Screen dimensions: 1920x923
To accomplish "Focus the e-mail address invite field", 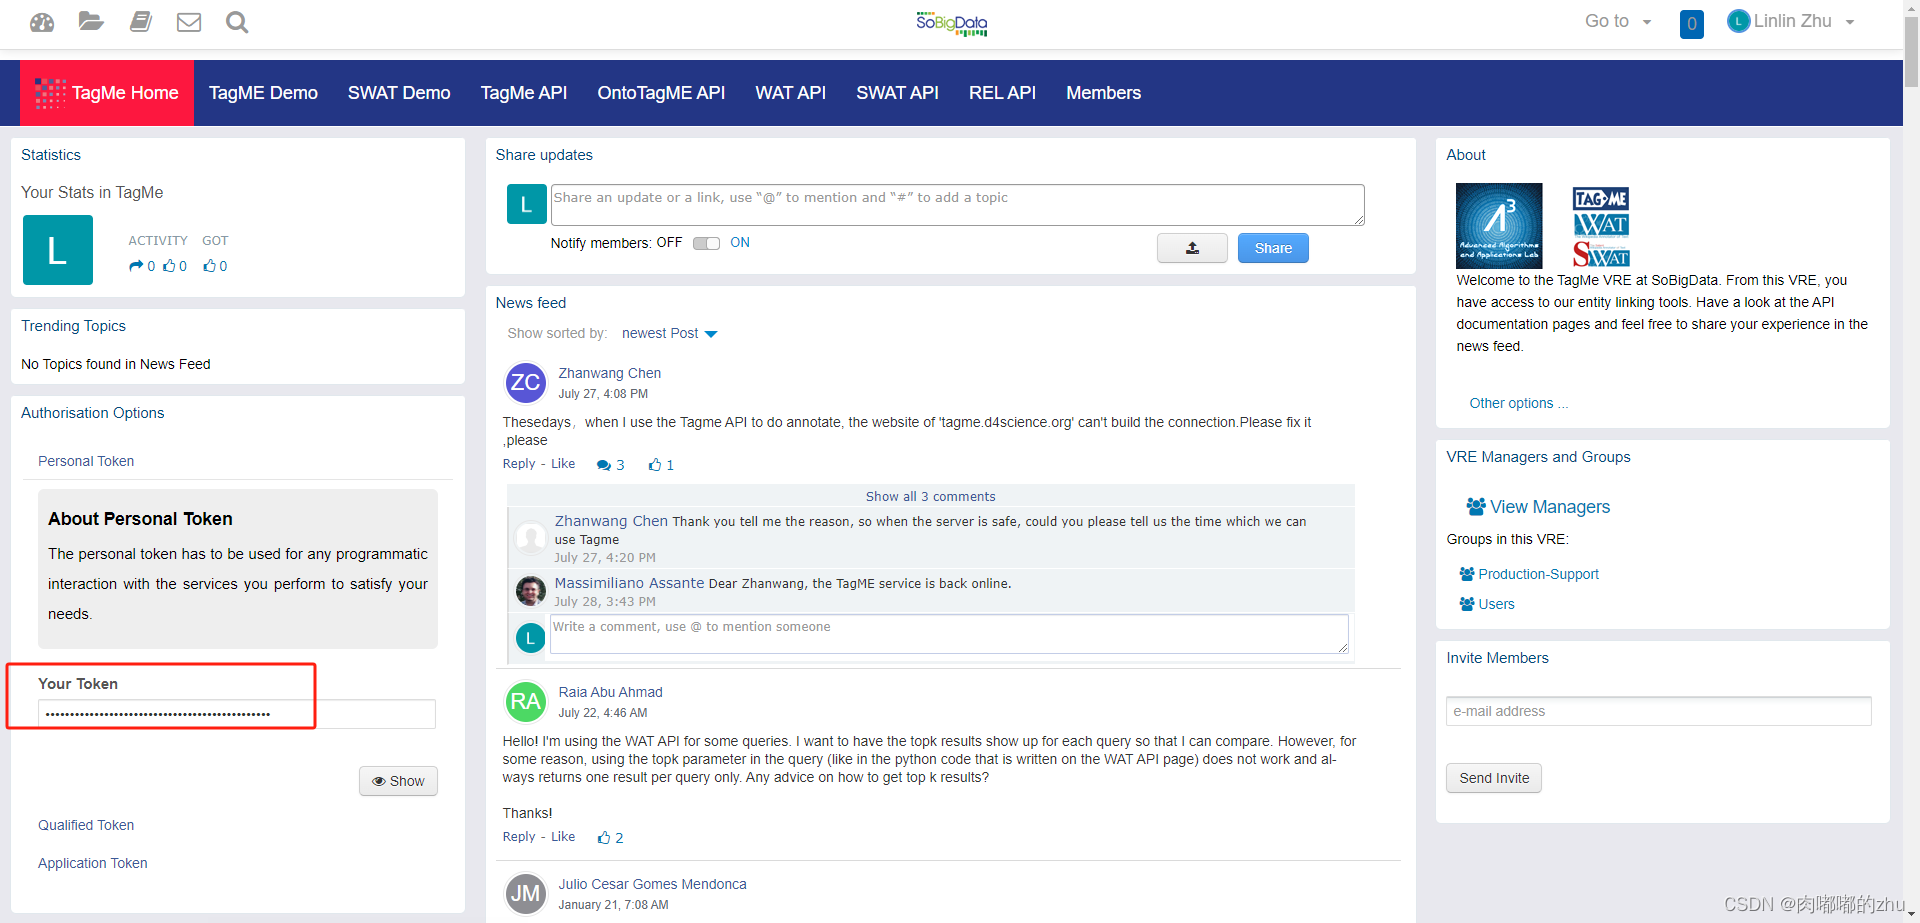I will 1658,711.
